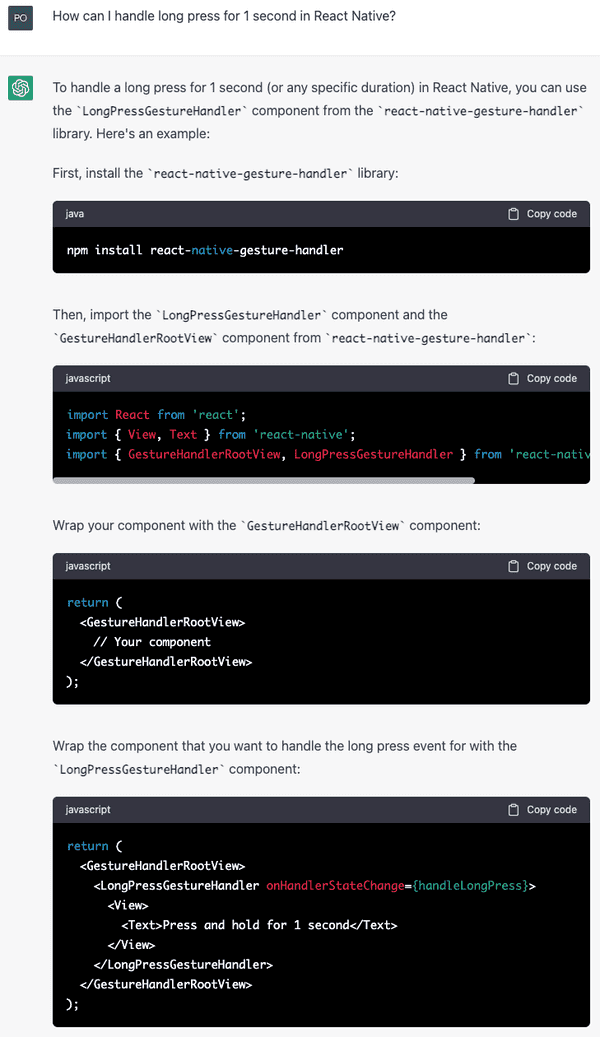Select the ChatGPT assistant avatar icon
The image size is (600, 1037).
click(x=21, y=88)
